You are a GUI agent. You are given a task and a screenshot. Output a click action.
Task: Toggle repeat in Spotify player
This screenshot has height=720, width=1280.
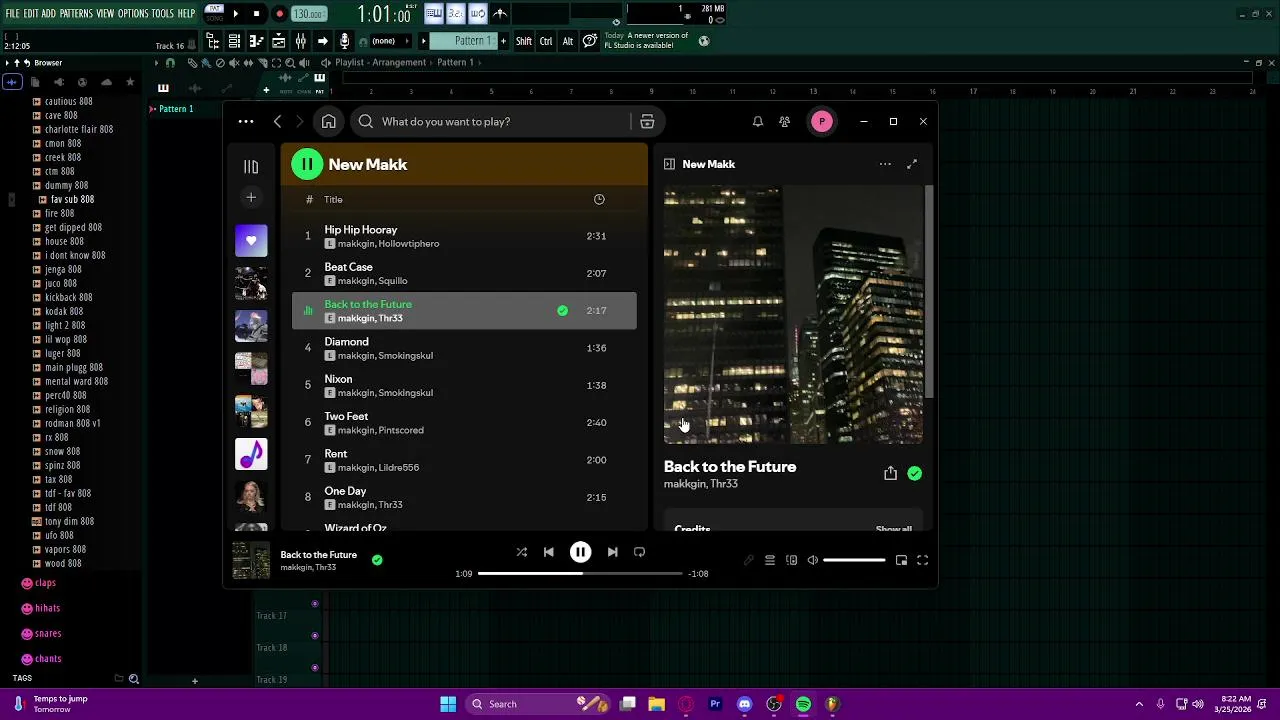click(639, 552)
